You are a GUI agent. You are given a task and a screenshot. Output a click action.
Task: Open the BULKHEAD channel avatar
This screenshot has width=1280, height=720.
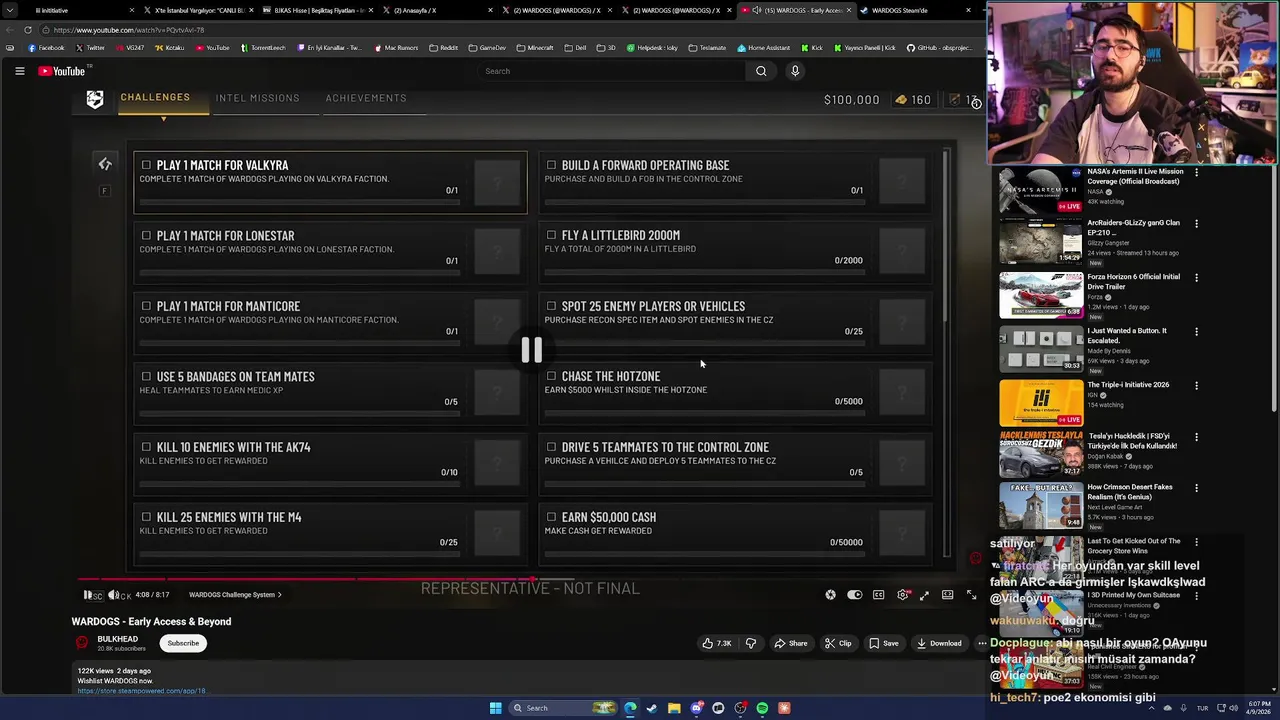(x=82, y=643)
